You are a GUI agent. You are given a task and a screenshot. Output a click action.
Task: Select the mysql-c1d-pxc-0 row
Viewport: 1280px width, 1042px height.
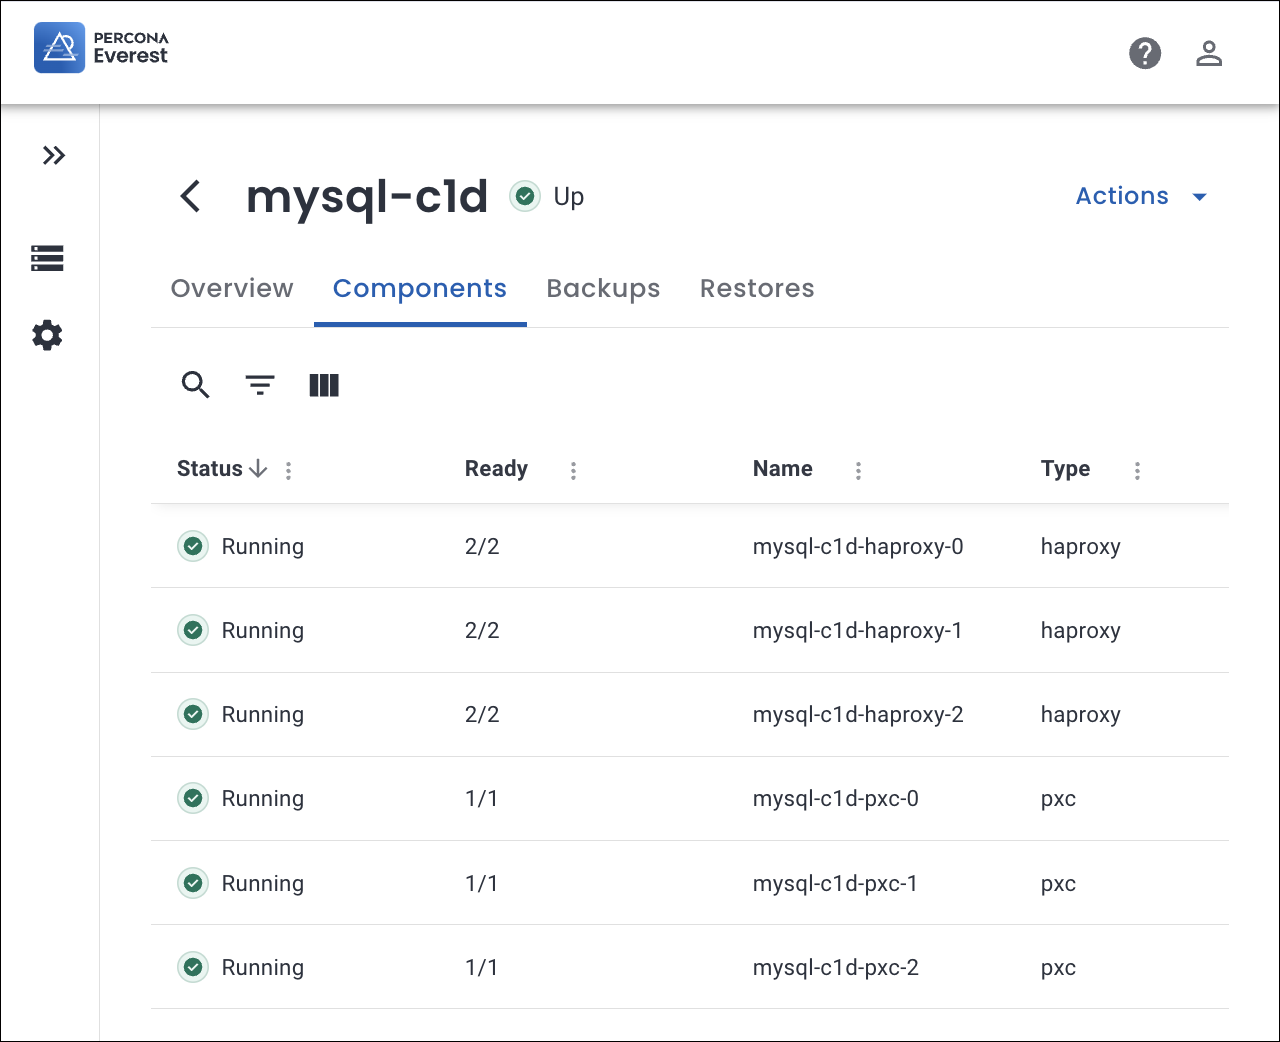tap(835, 798)
